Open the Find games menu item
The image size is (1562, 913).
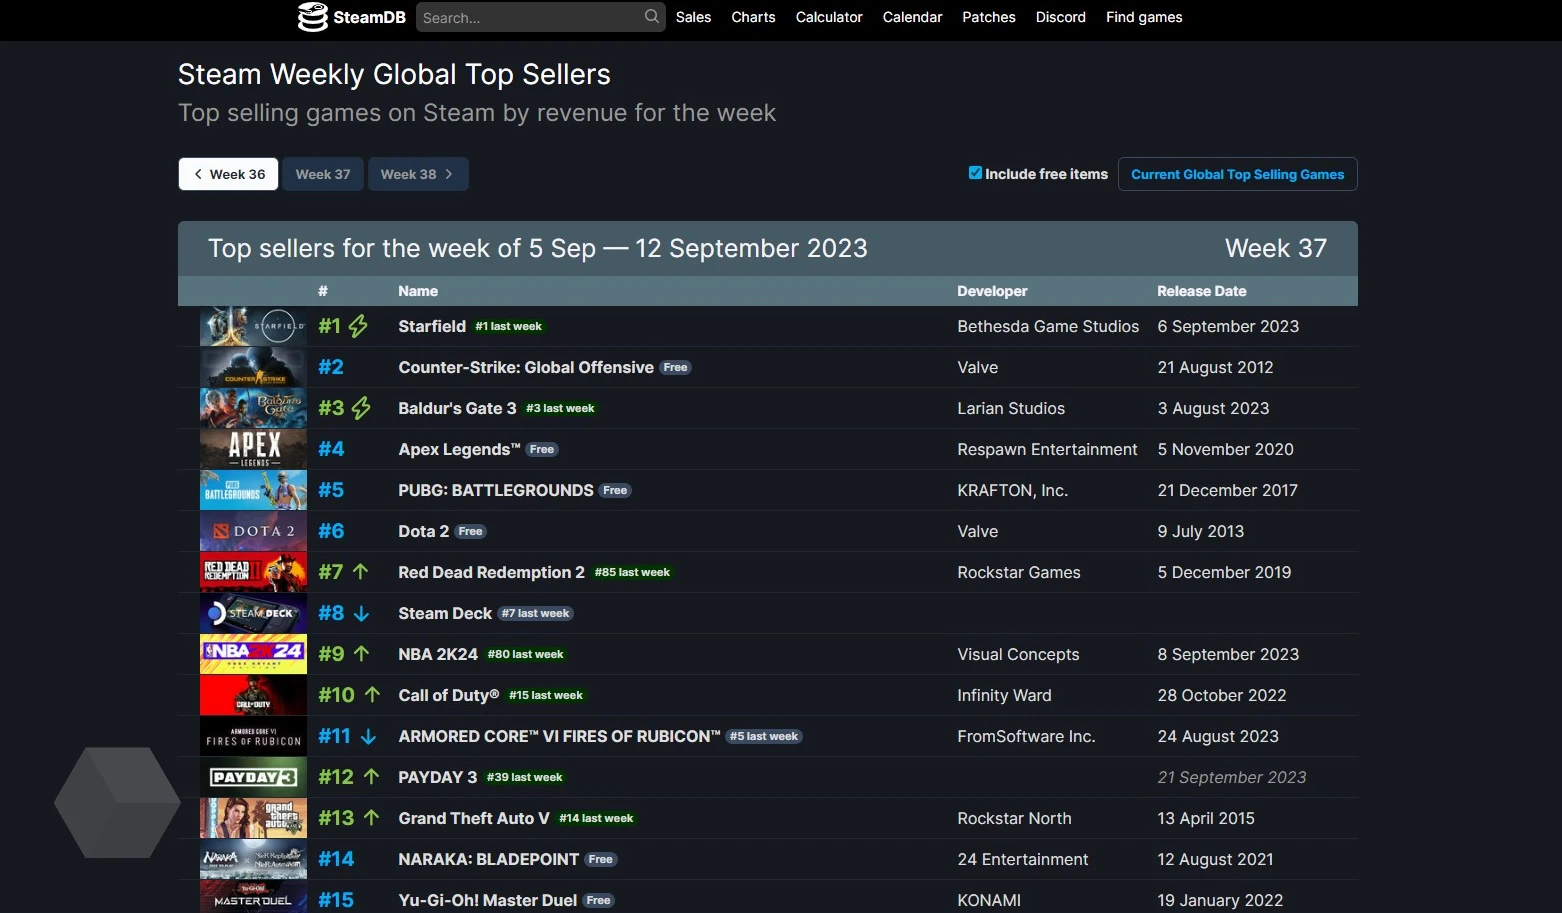coord(1144,17)
